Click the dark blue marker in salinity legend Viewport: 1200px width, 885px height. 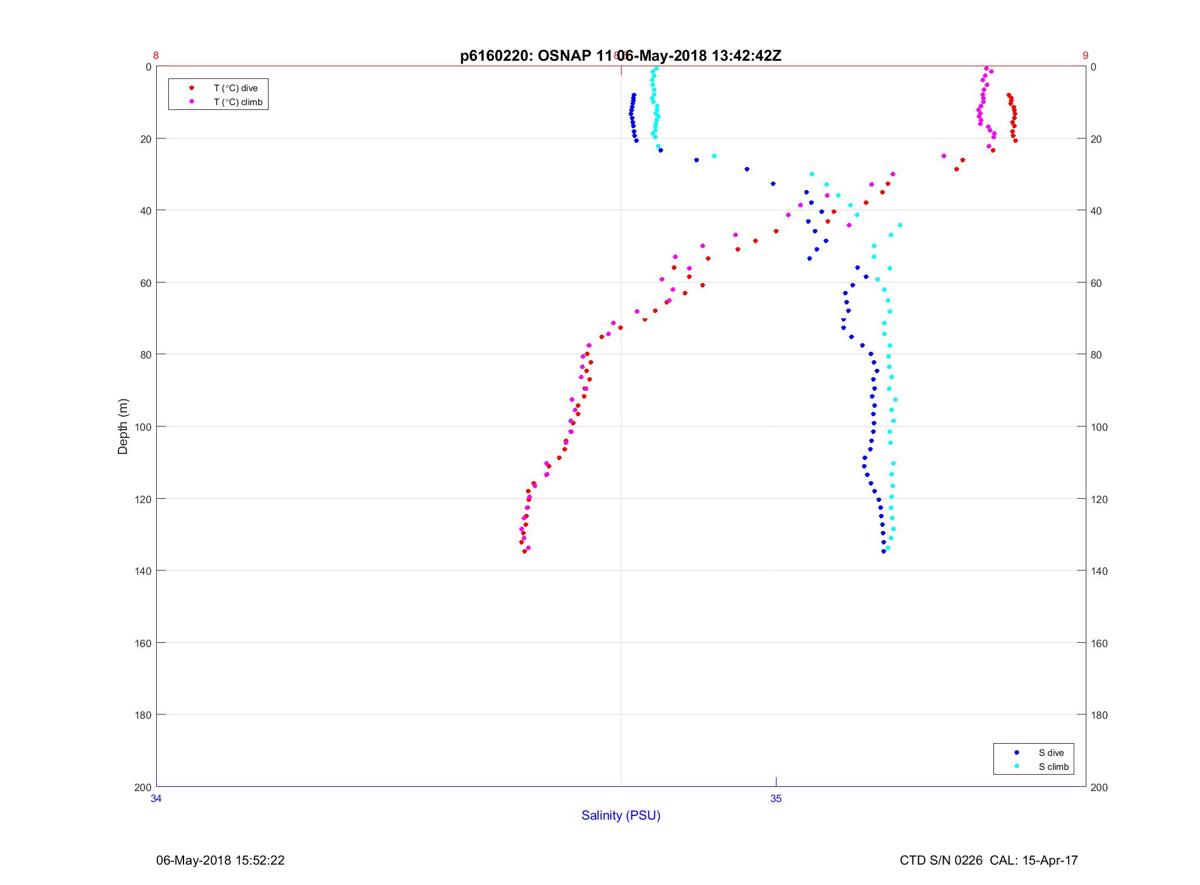(x=1016, y=752)
